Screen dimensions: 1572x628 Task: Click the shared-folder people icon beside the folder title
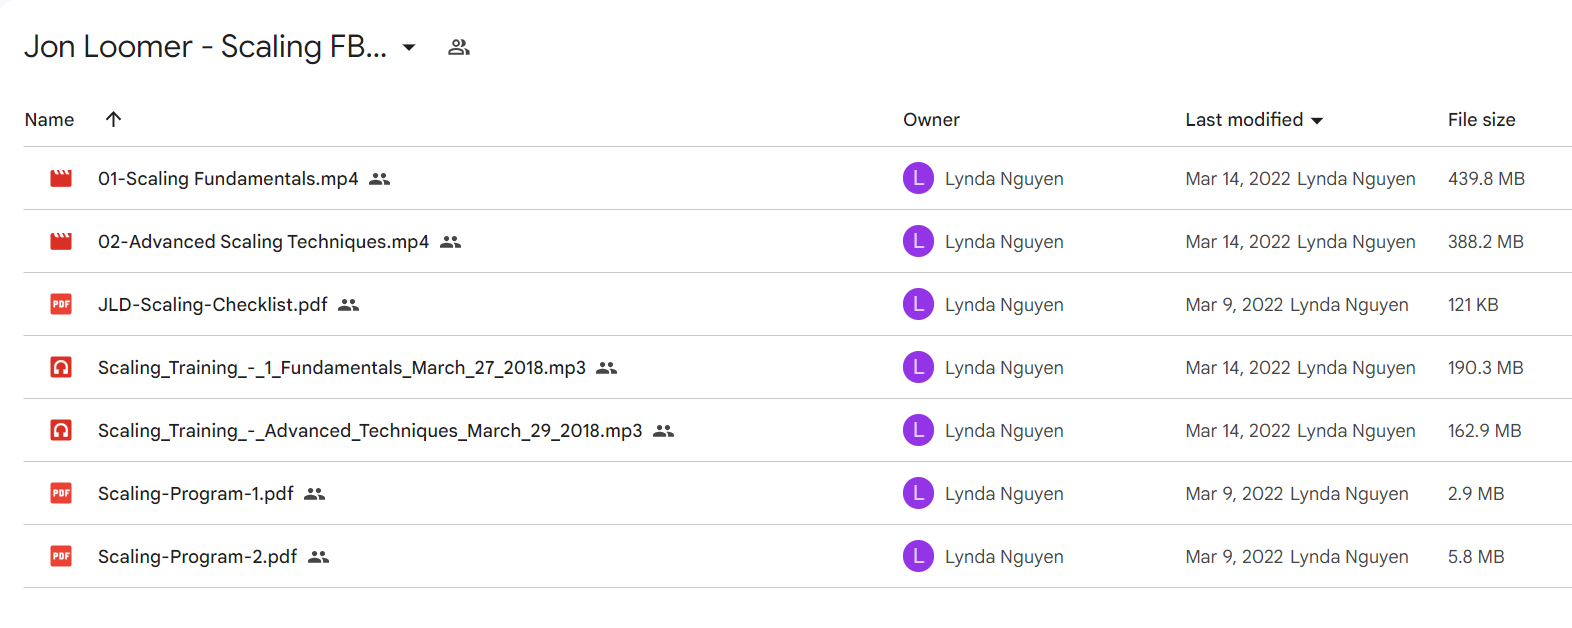(459, 47)
